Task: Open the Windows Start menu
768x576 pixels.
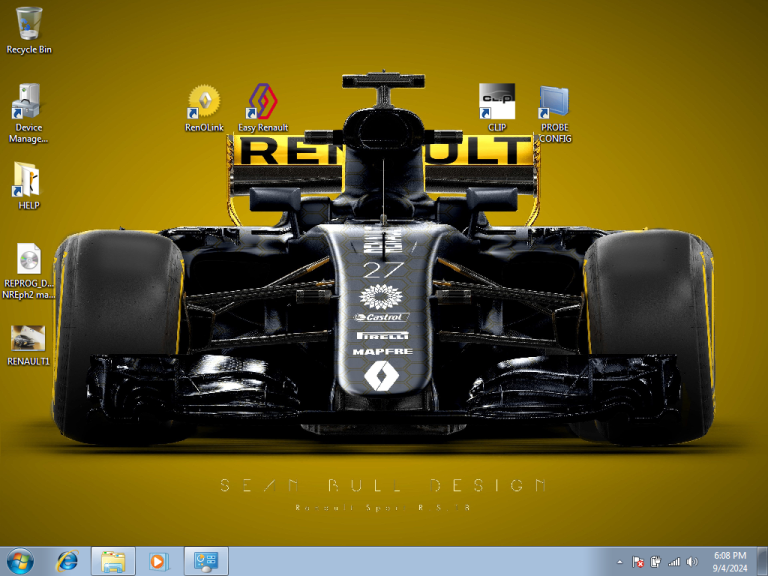Action: tap(20, 561)
